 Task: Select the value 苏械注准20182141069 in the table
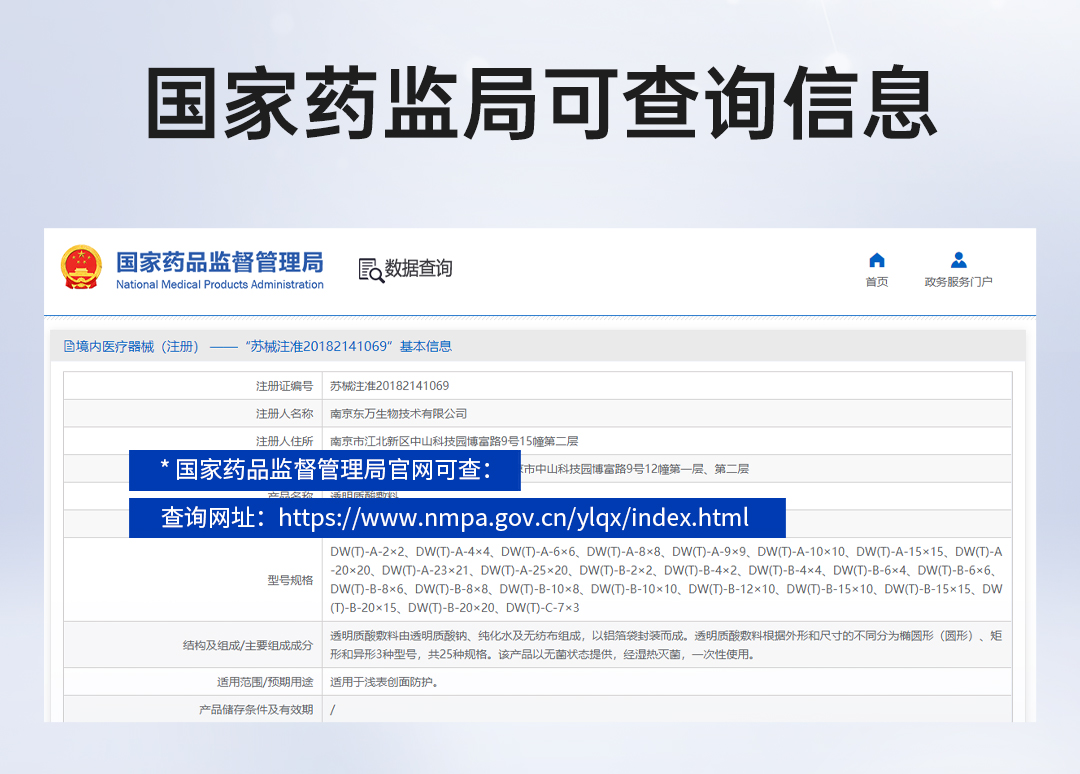(389, 386)
